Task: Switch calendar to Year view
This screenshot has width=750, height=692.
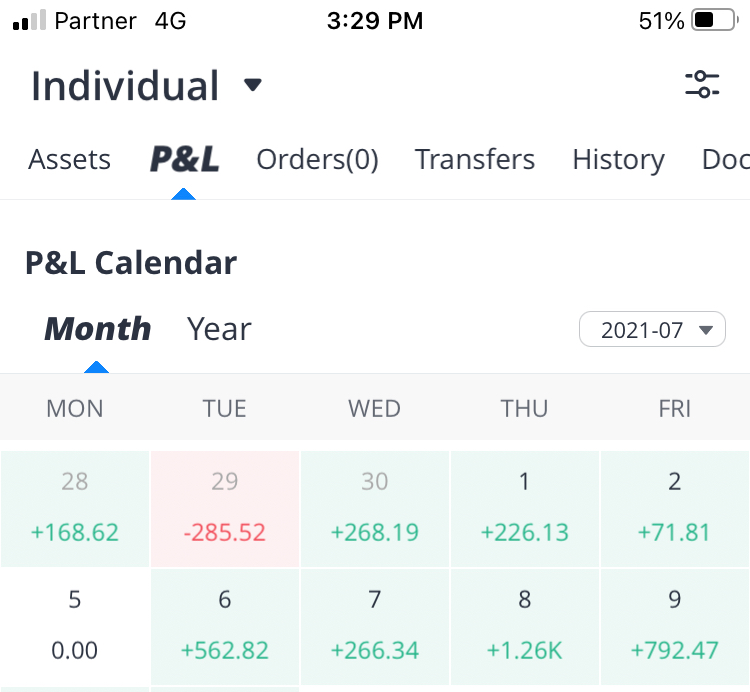Action: [219, 329]
